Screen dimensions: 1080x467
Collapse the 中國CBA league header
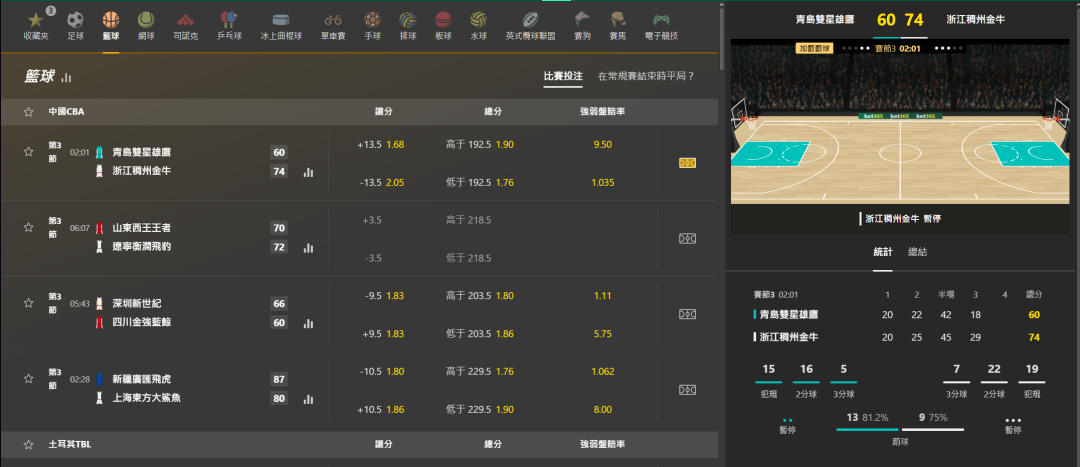pyautogui.click(x=359, y=112)
